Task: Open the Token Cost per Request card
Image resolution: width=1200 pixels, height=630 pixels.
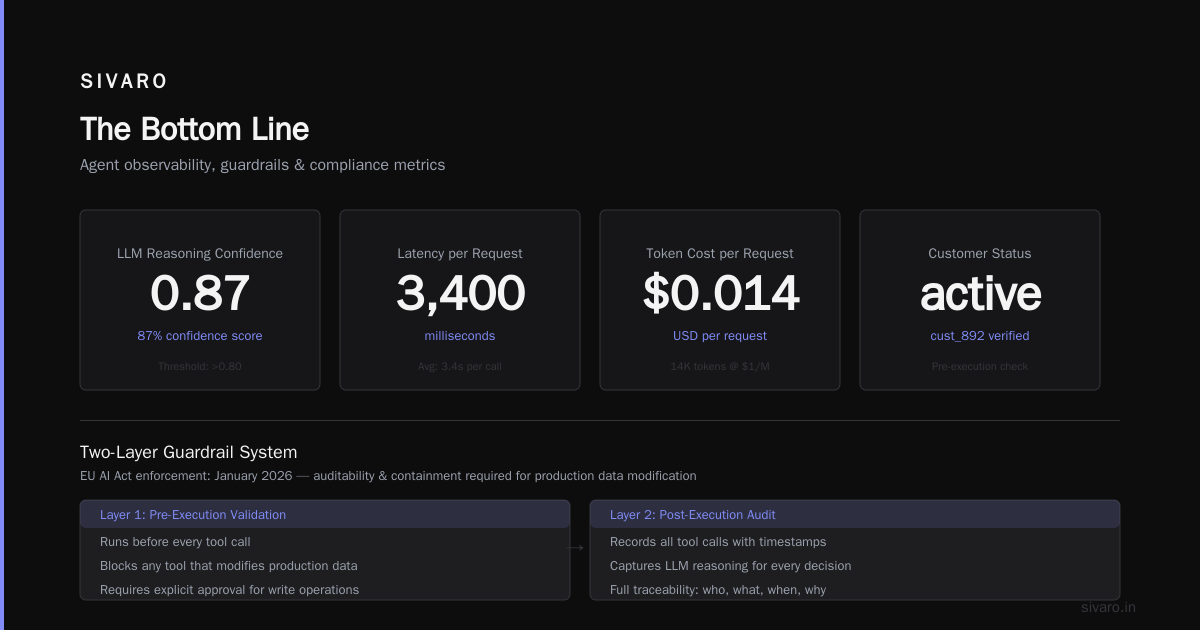Action: click(x=720, y=299)
